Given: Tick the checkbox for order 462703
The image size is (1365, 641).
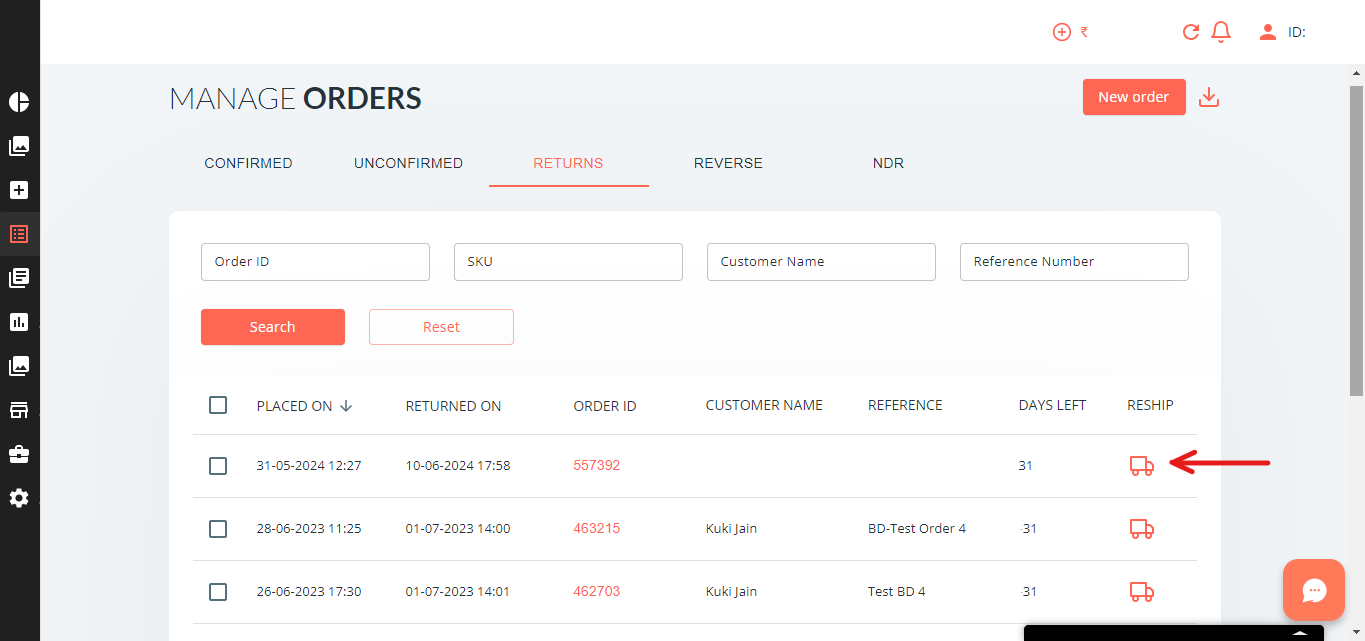Looking at the screenshot, I should tap(218, 592).
